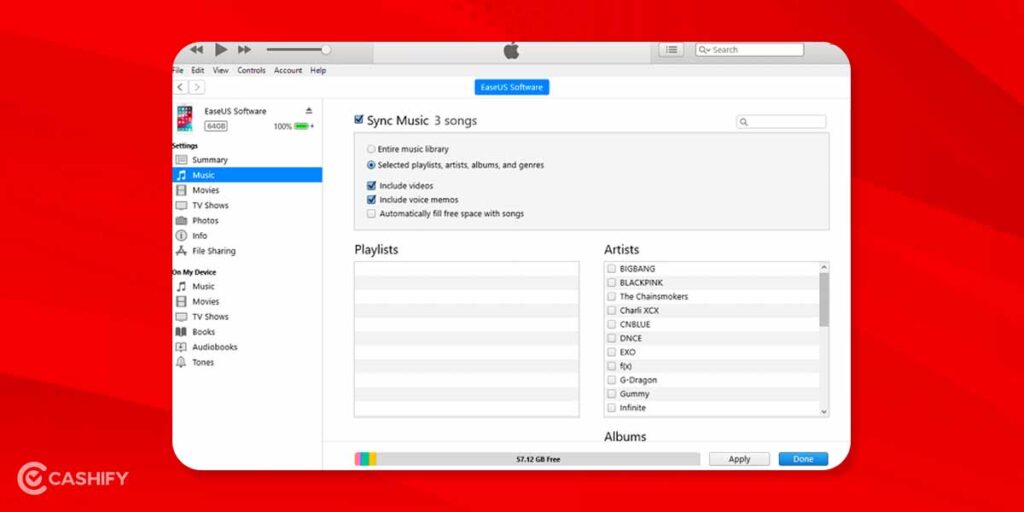
Task: Click Artists list scroll up arrow
Action: [x=824, y=267]
